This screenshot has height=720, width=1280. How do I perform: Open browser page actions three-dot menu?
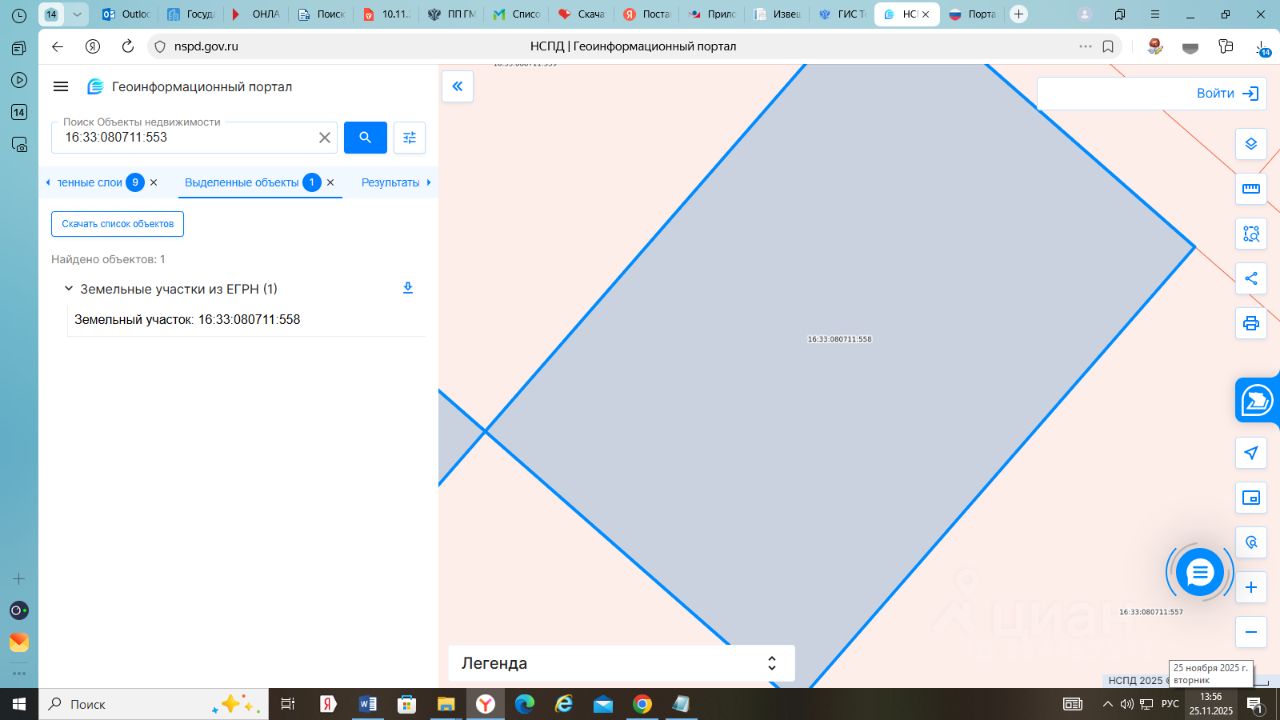pos(1086,47)
